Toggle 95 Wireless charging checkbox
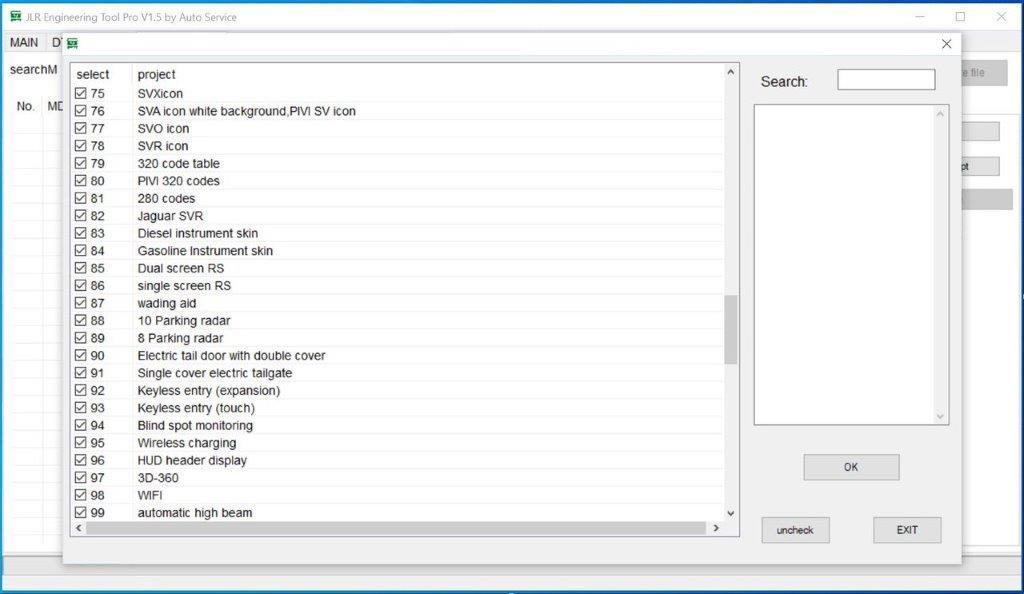This screenshot has width=1024, height=594. pos(80,443)
